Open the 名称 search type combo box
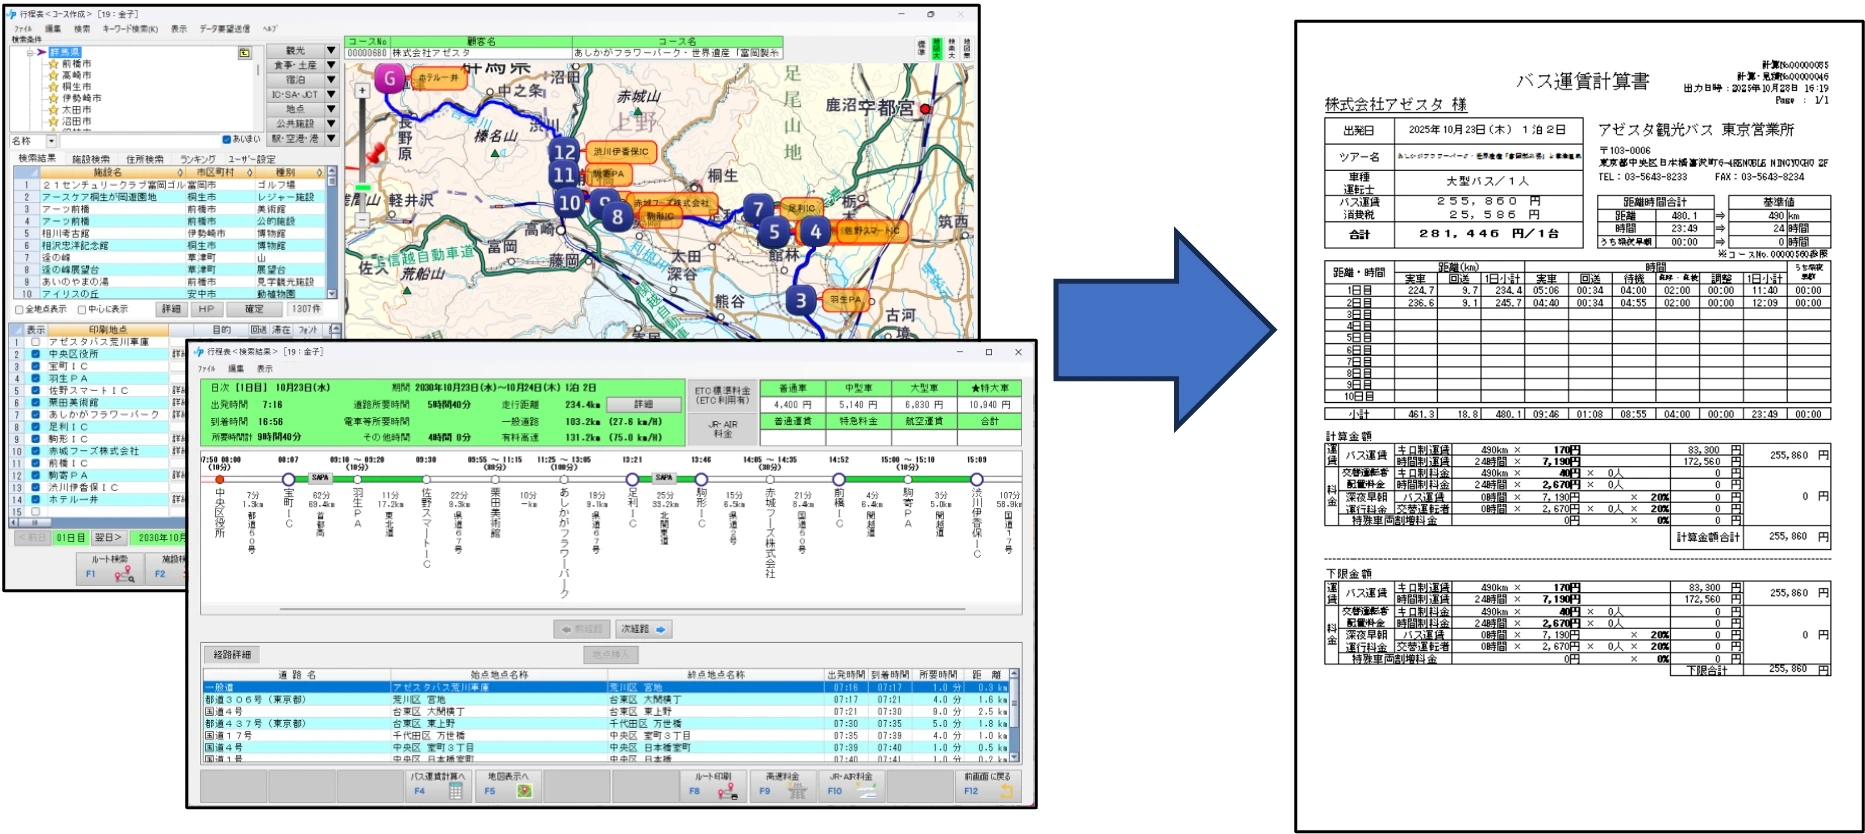1865x834 pixels. click(52, 141)
